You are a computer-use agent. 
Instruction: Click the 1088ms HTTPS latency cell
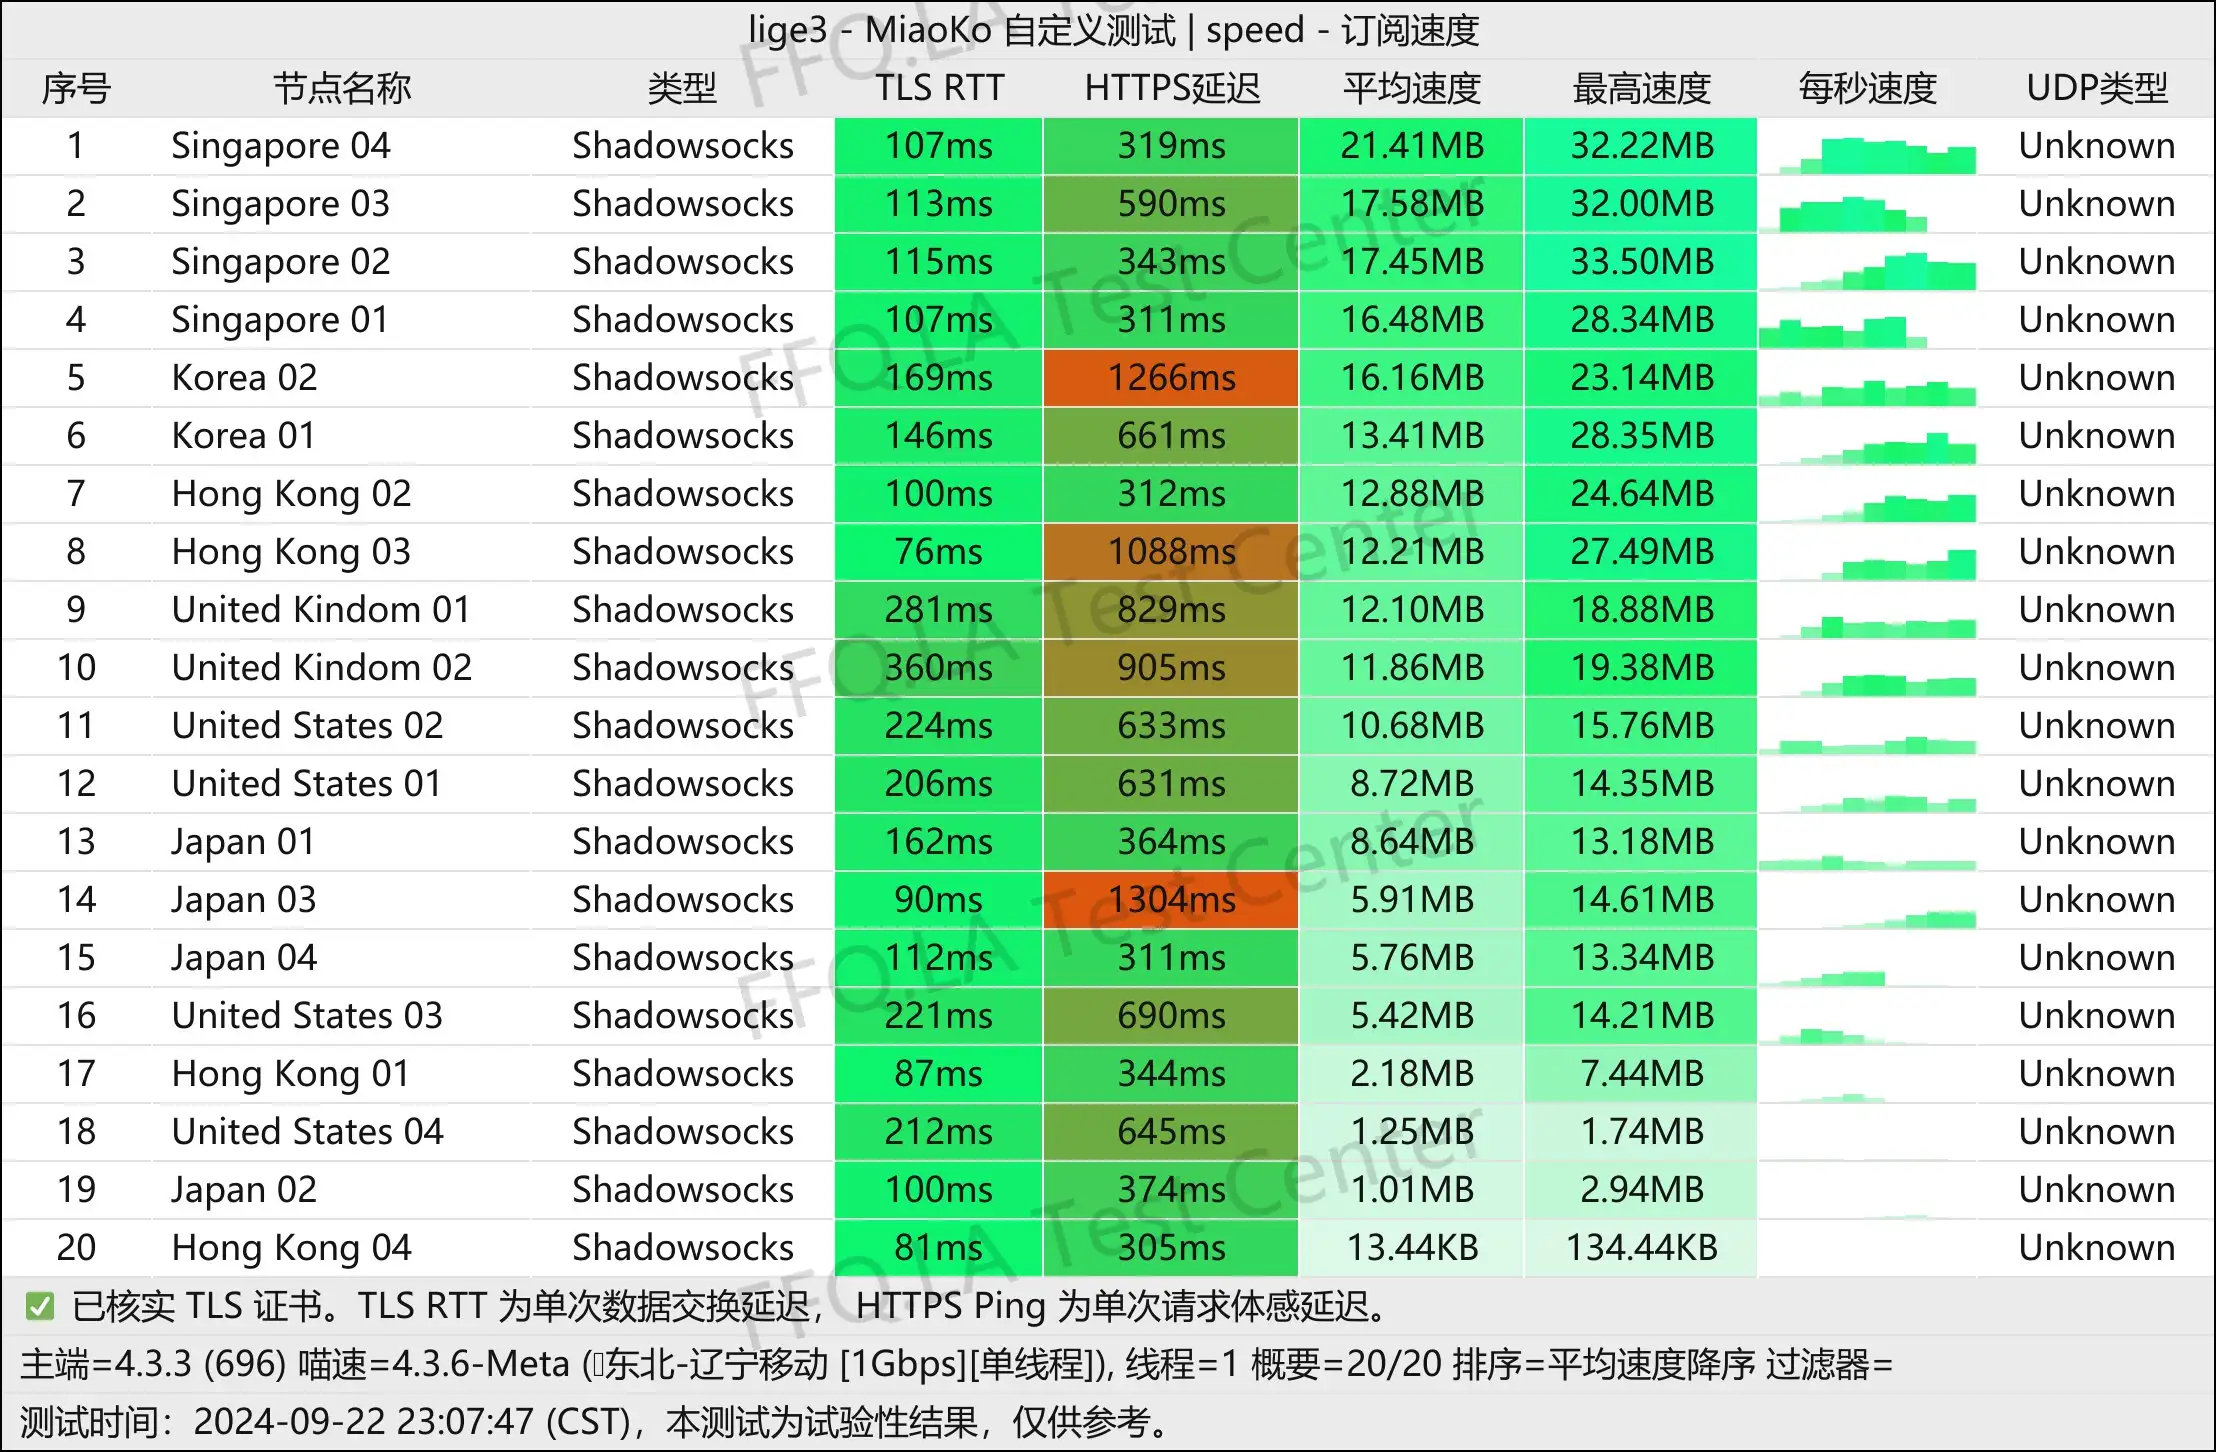point(1171,552)
